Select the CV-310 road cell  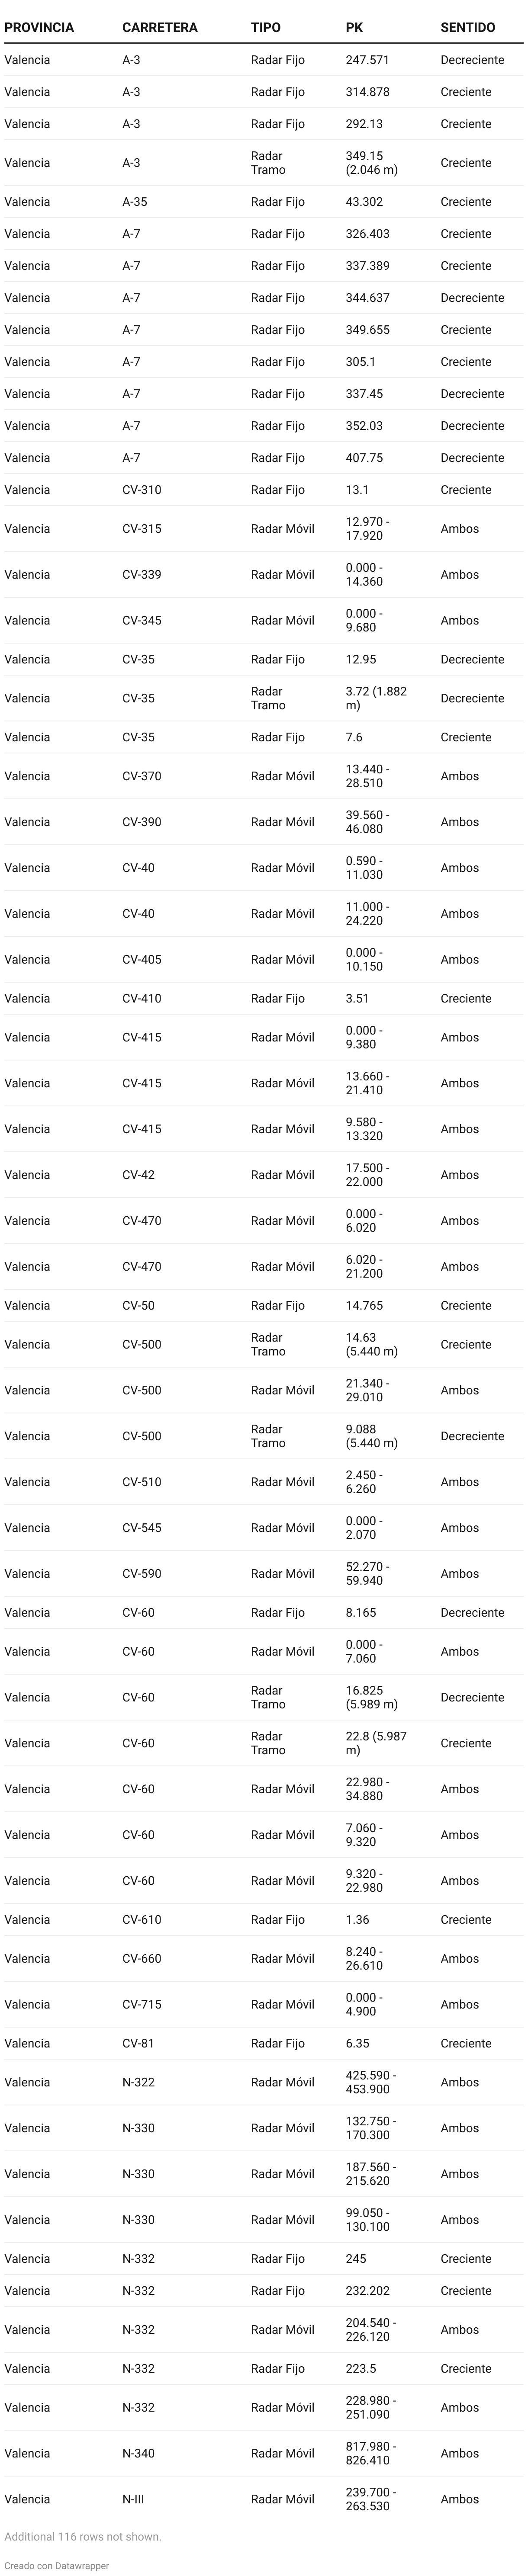(142, 490)
